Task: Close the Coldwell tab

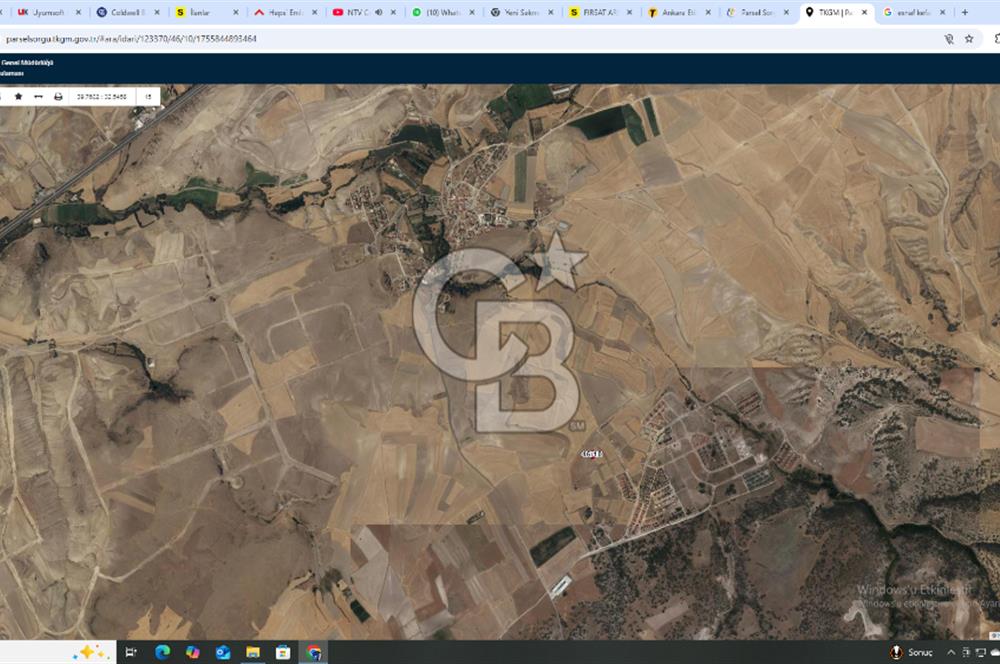Action: coord(157,12)
